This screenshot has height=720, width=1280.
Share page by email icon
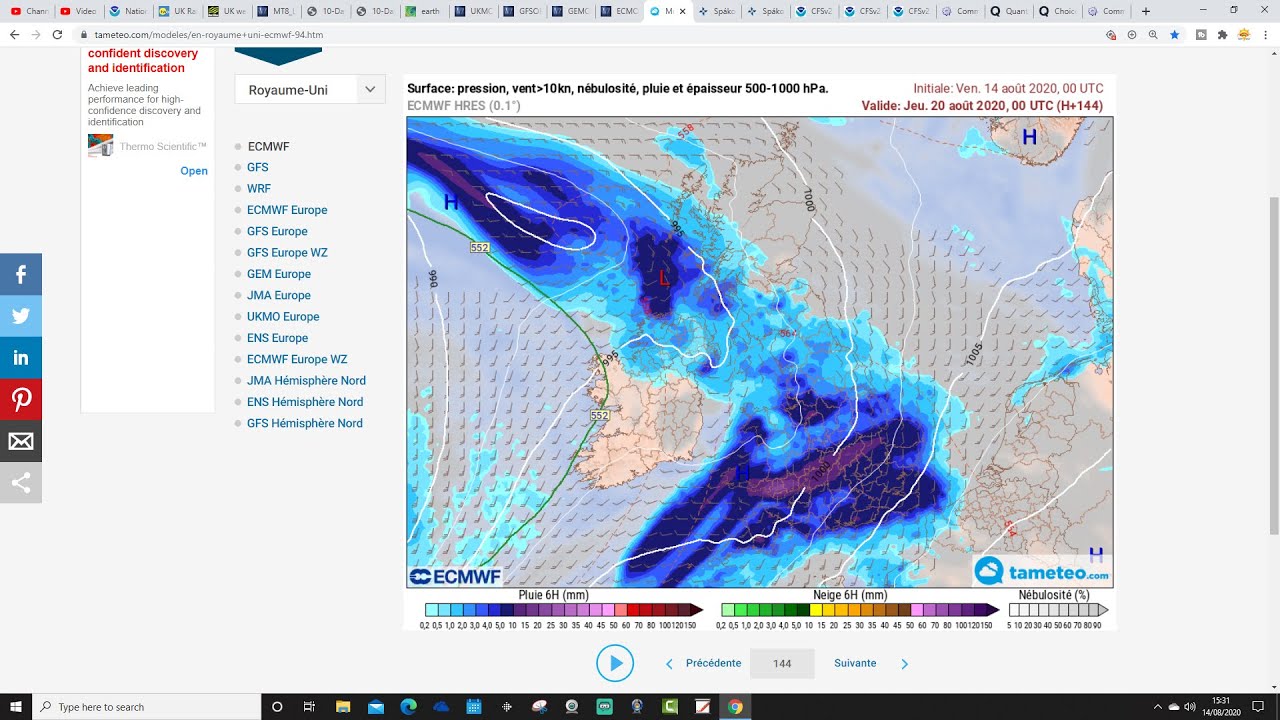21,442
